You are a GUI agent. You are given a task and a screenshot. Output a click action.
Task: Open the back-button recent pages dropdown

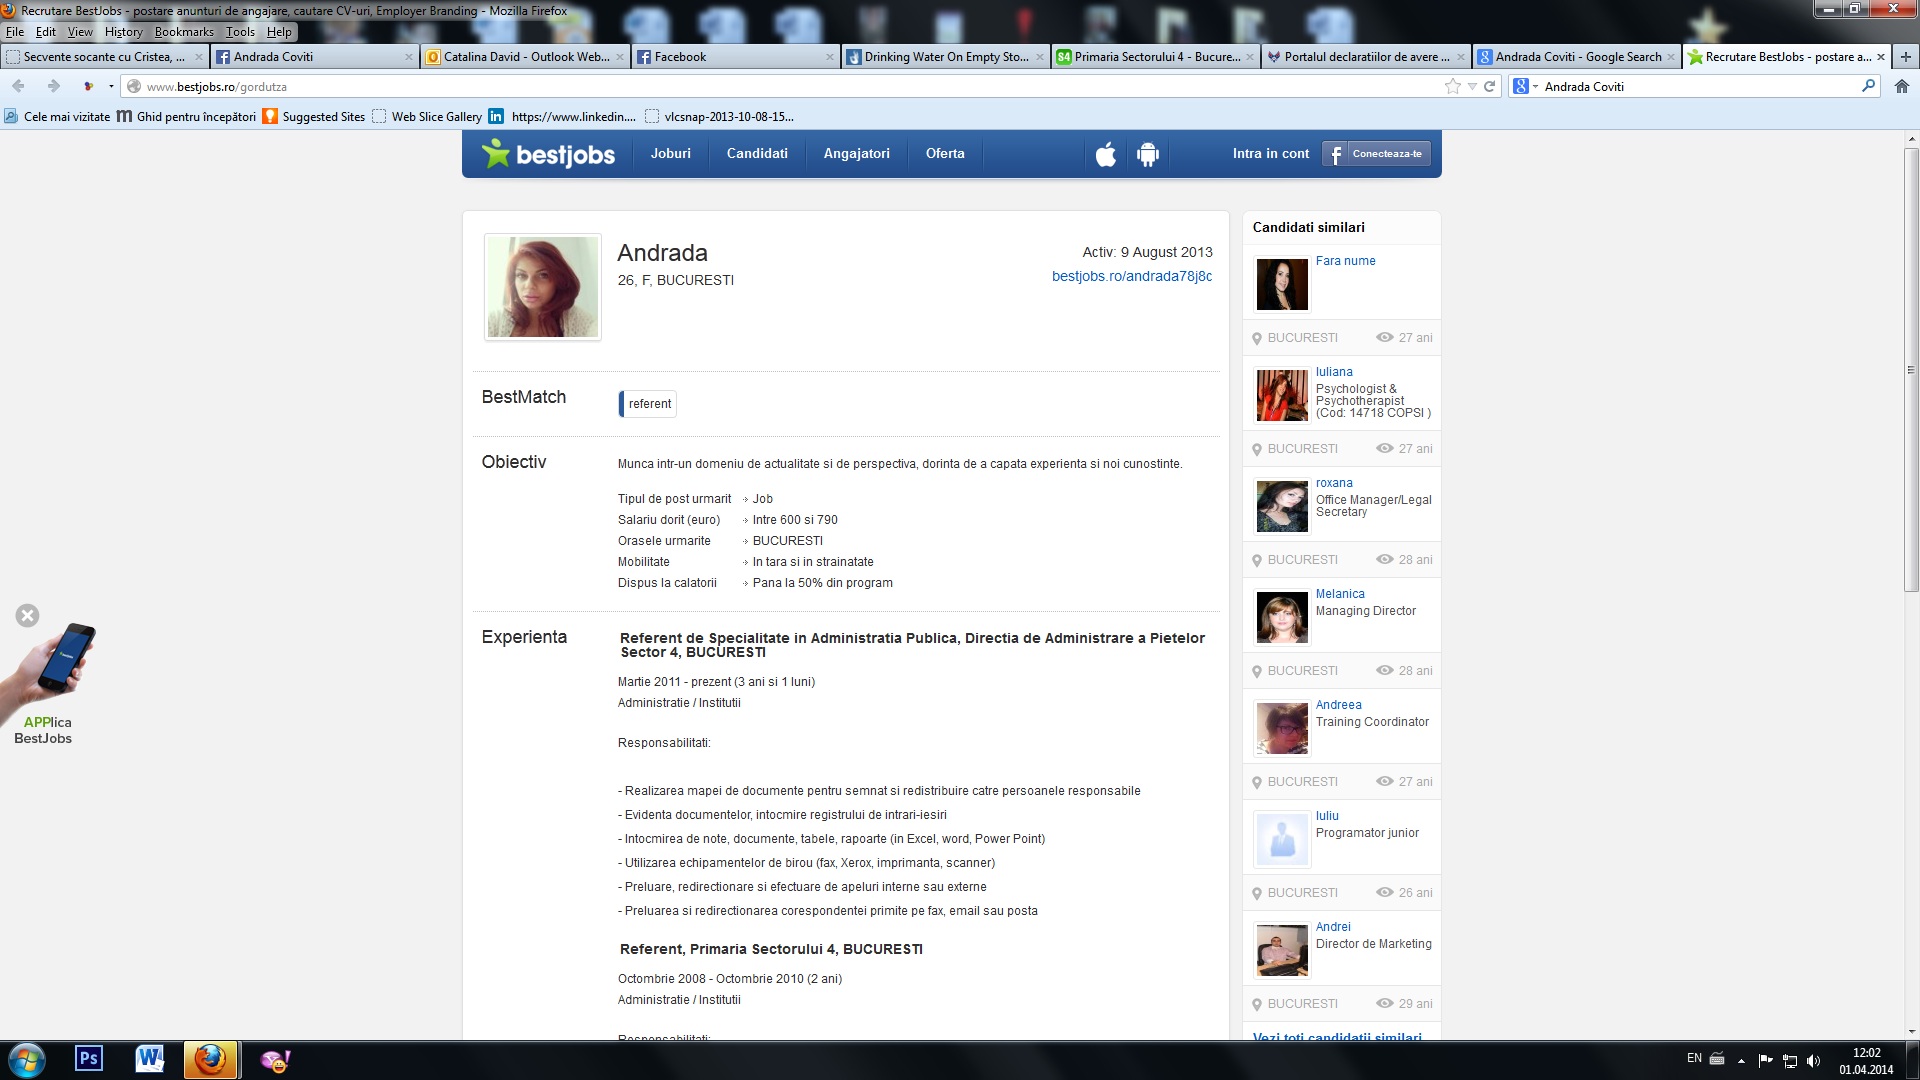[x=110, y=87]
